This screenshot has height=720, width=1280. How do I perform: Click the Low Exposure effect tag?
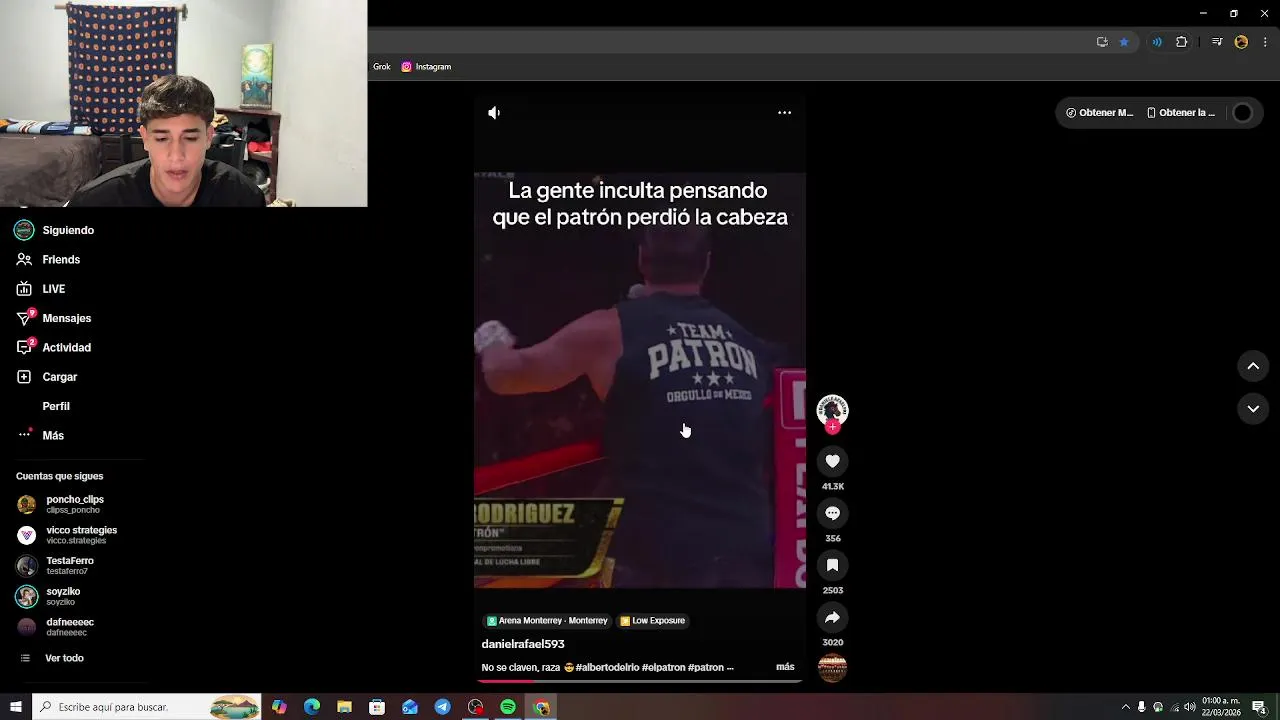(x=653, y=621)
